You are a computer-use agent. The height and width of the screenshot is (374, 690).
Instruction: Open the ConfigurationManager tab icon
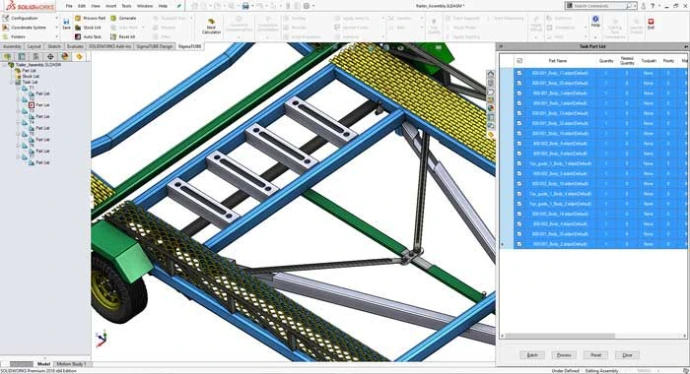pyautogui.click(x=36, y=56)
